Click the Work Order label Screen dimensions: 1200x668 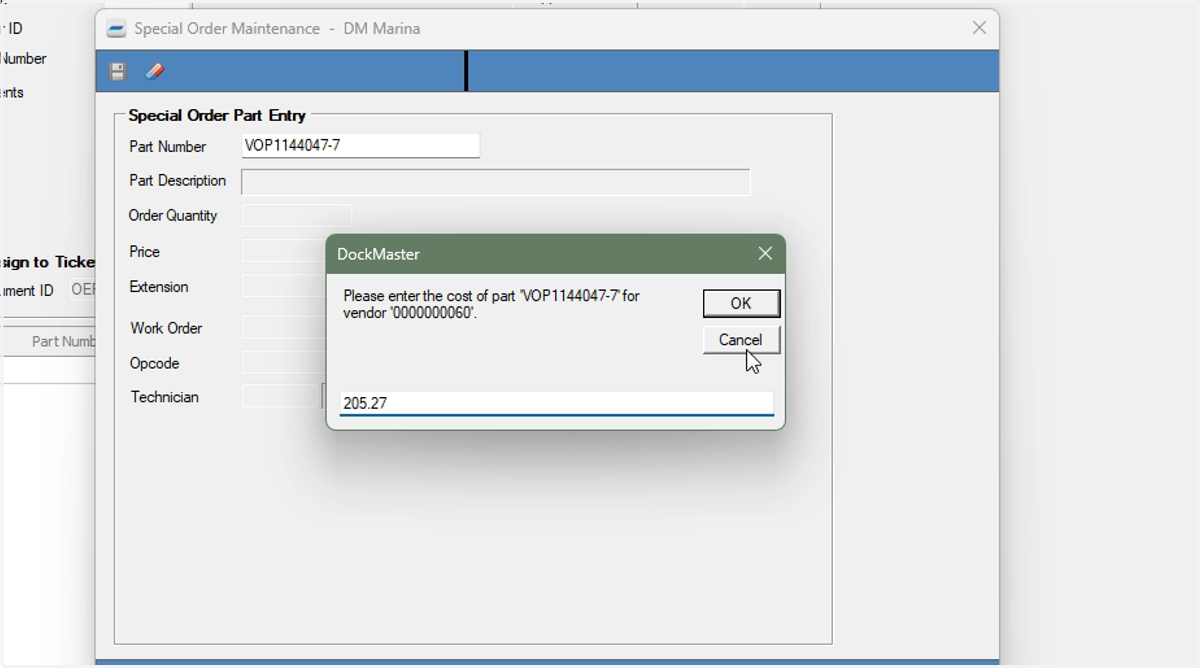tap(166, 328)
